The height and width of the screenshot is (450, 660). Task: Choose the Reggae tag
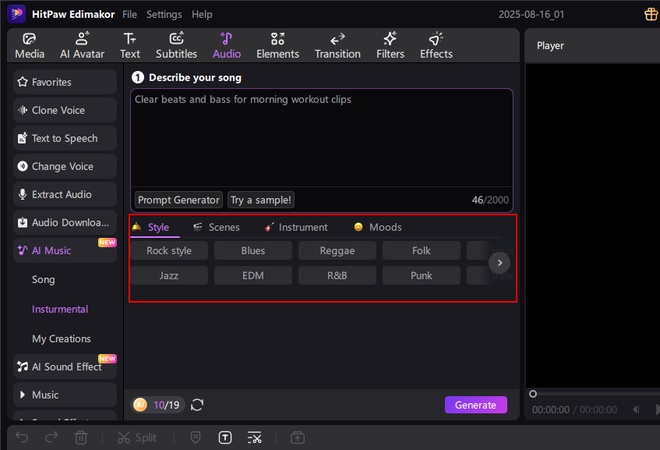coord(337,251)
